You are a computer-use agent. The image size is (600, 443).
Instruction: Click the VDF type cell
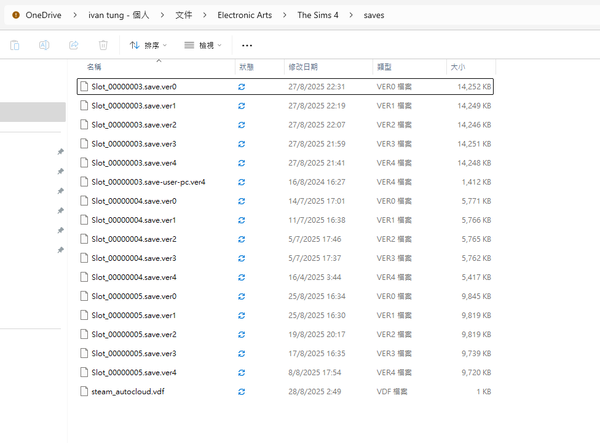click(392, 392)
